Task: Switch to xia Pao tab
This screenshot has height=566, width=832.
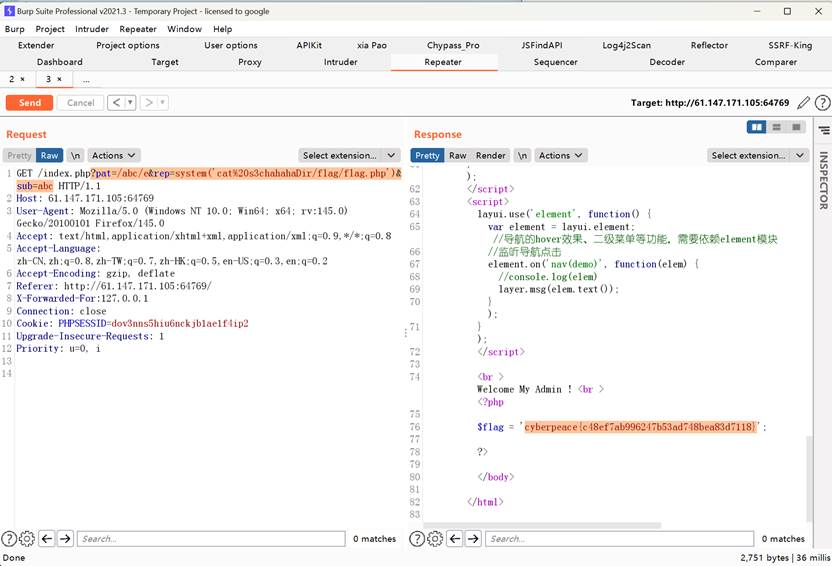Action: (x=371, y=45)
